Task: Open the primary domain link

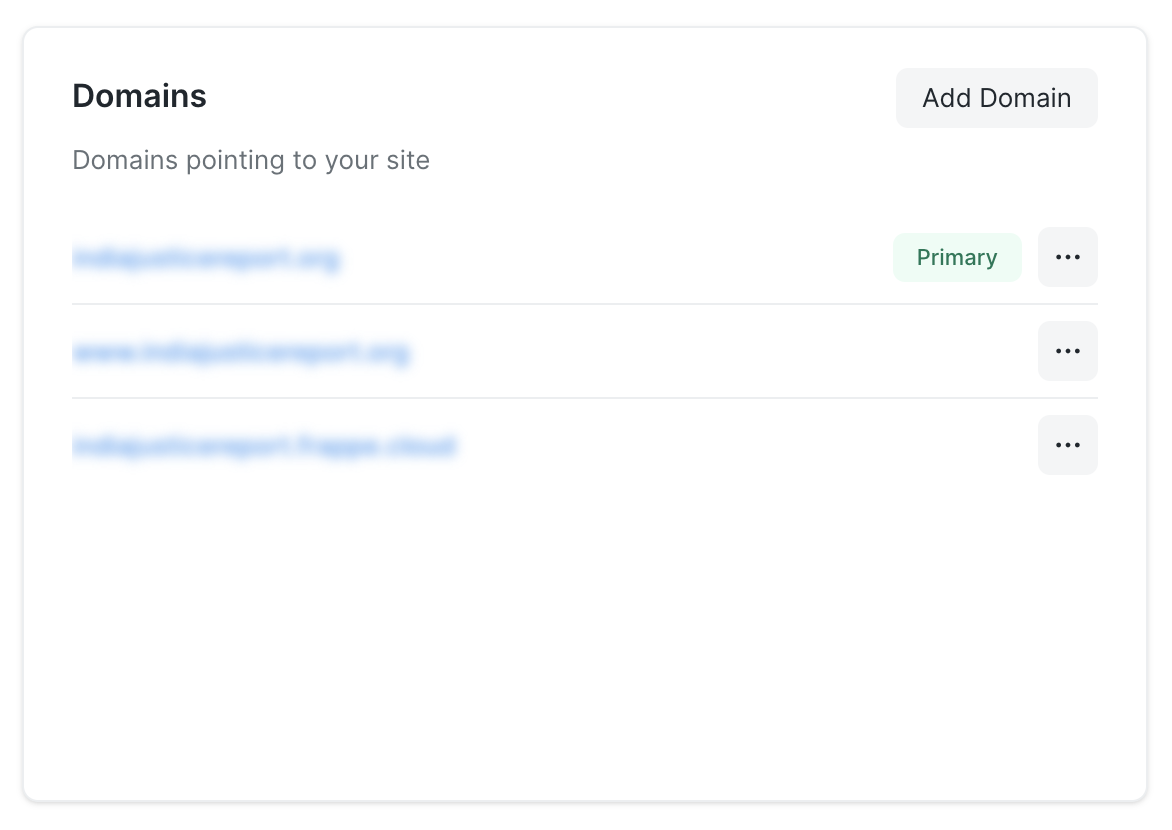Action: (x=207, y=258)
